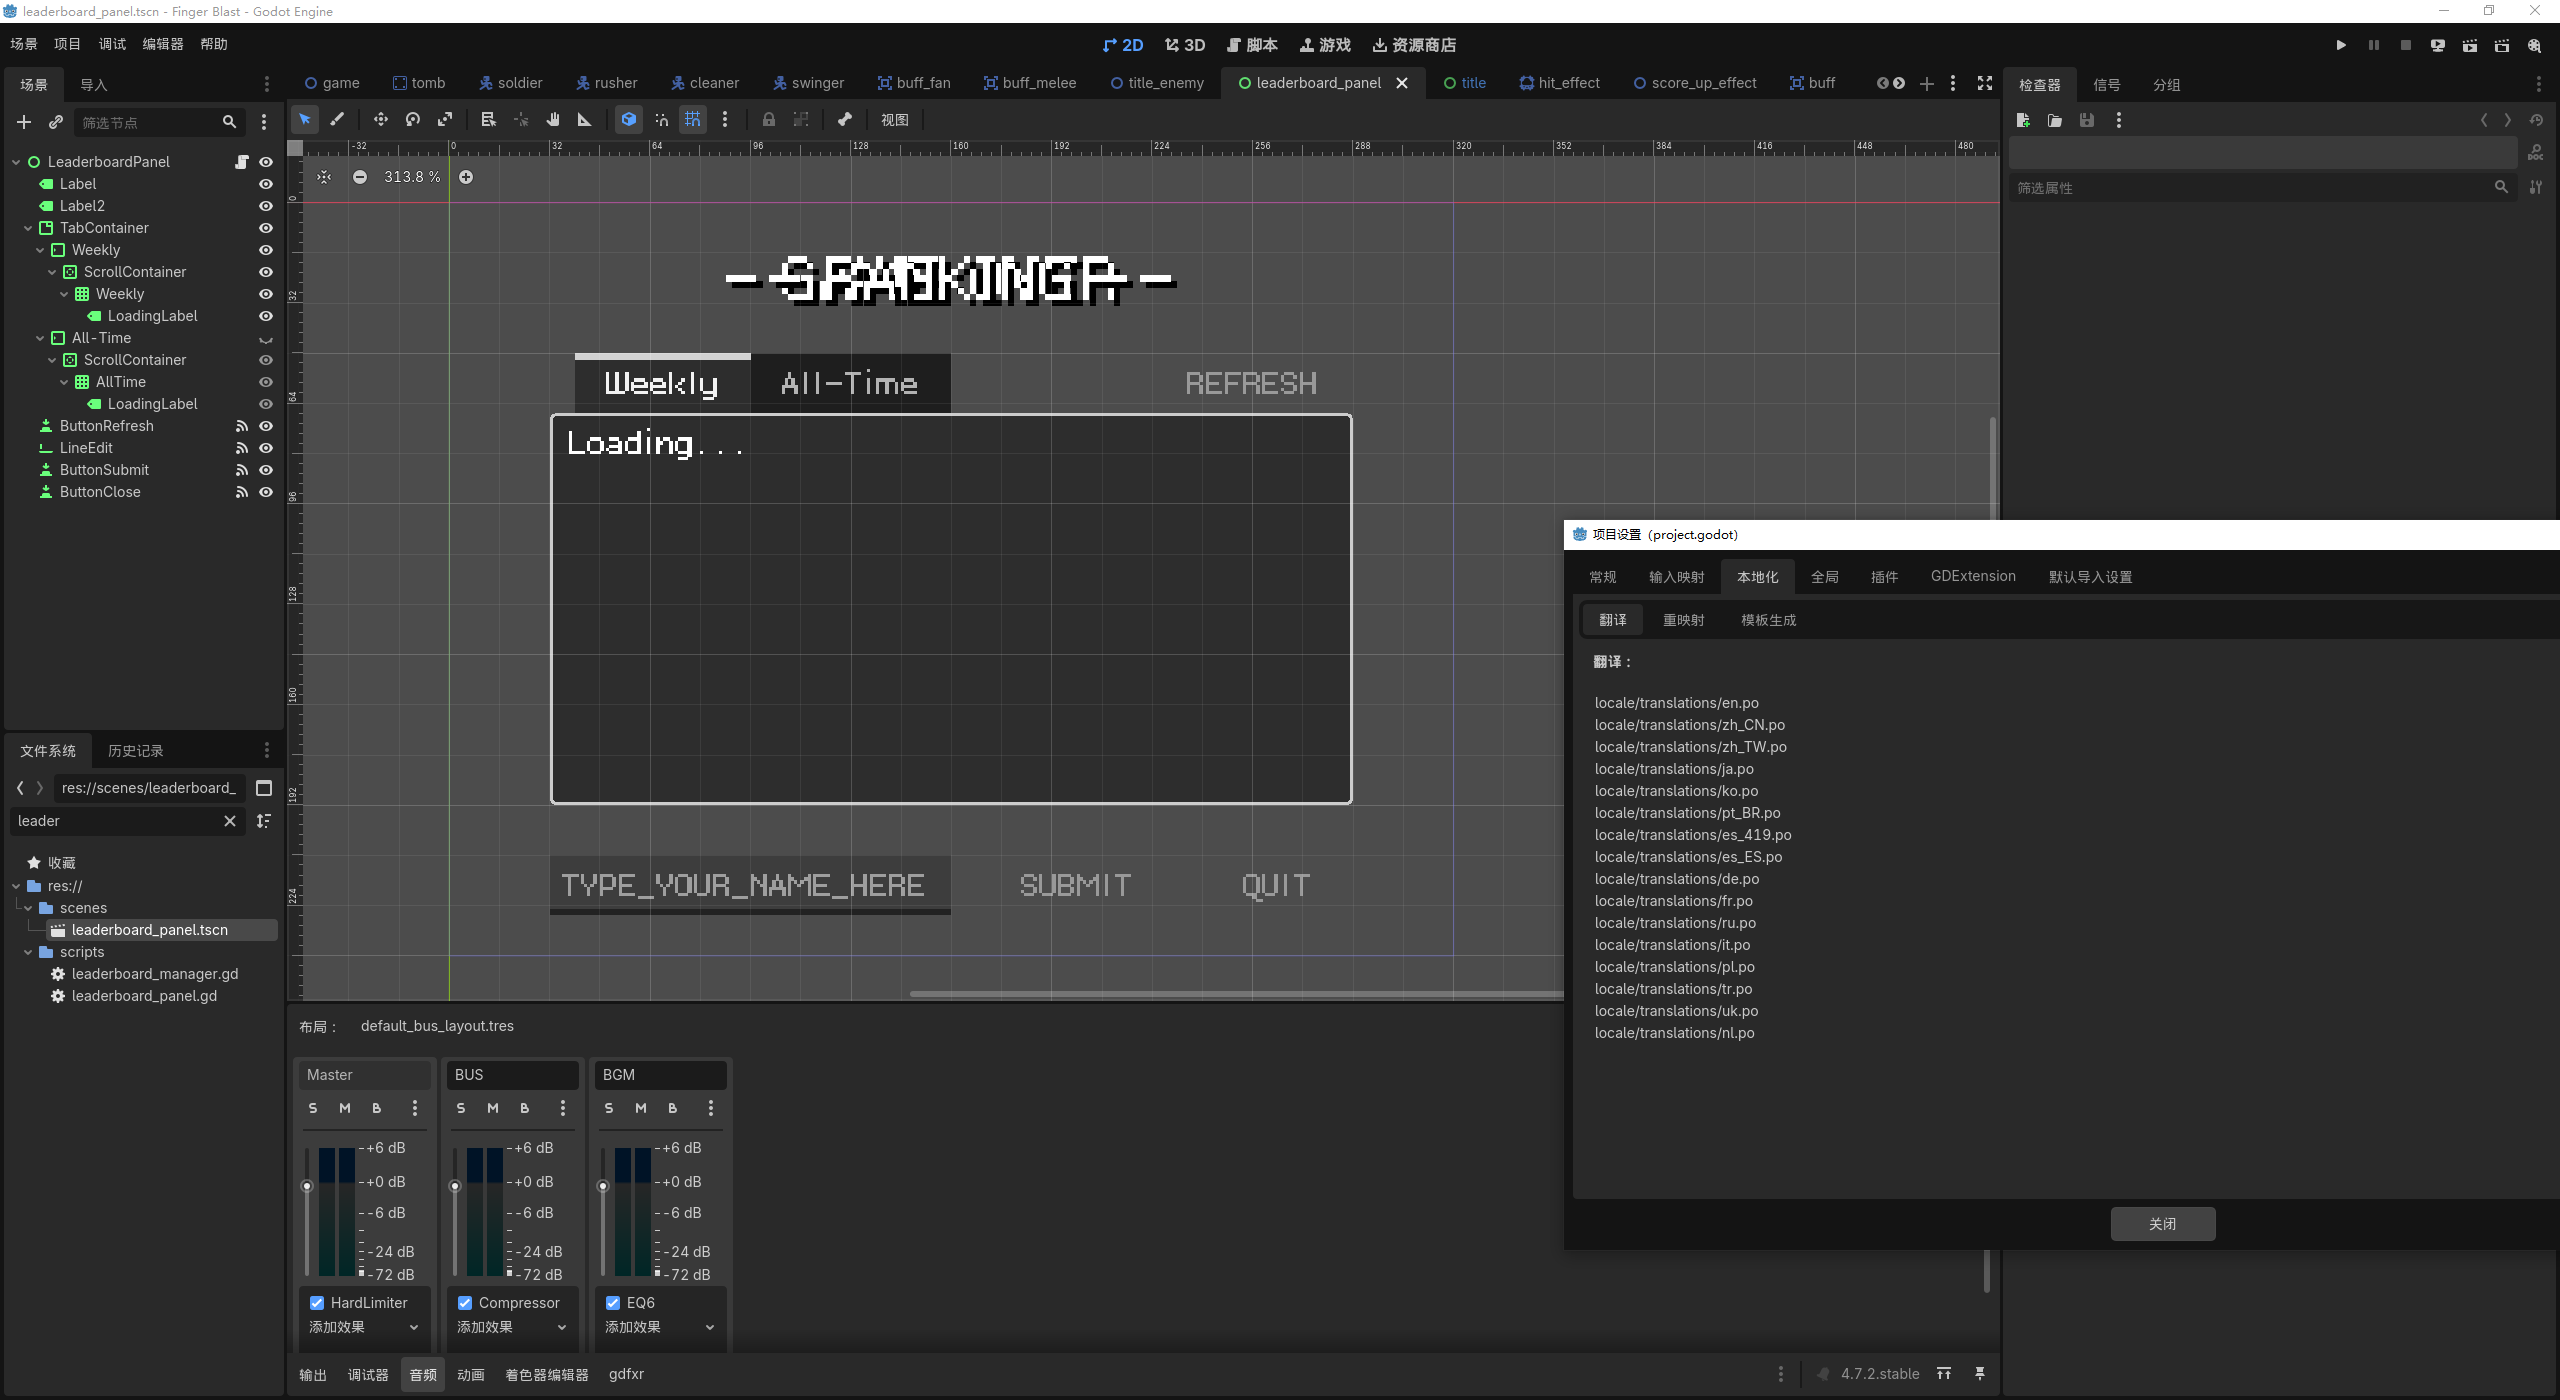Click the 关闭 button in project settings
The image size is (2560, 1400).
pos(2163,1224)
